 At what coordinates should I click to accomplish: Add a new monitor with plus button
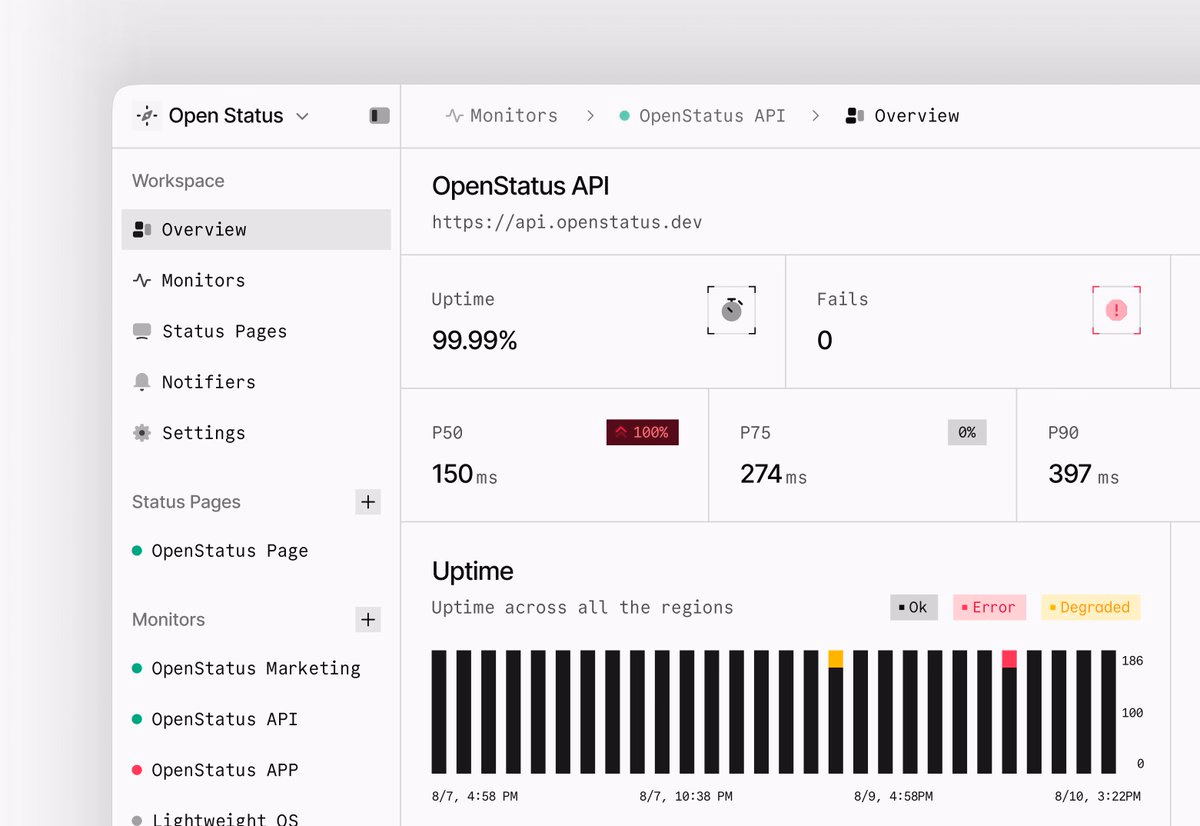368,620
